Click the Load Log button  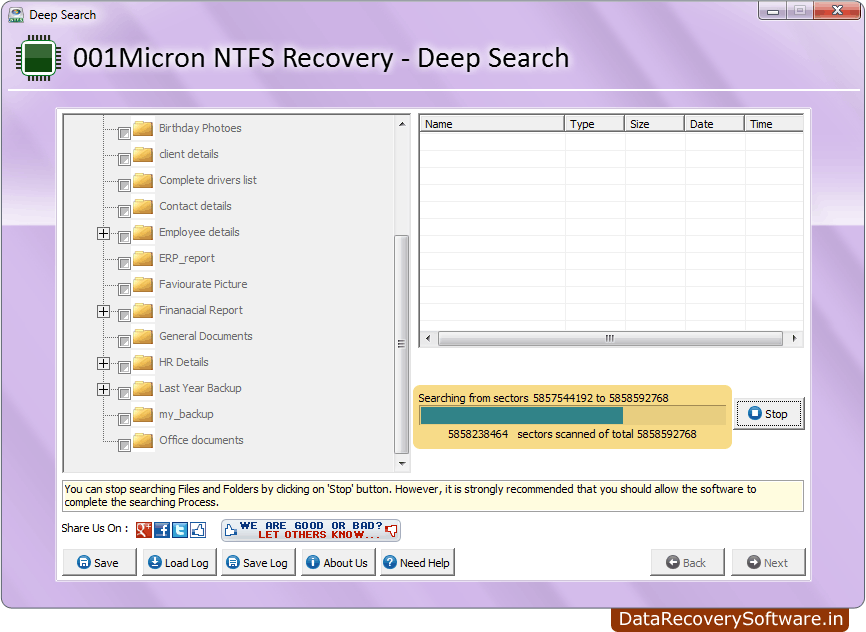(179, 562)
